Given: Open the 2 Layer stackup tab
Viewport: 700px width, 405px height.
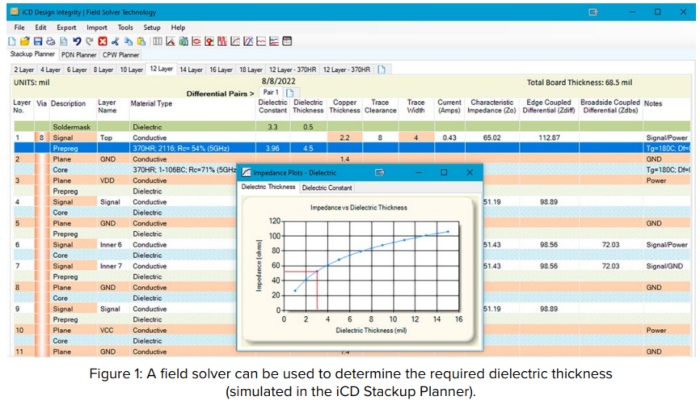Looking at the screenshot, I should (x=24, y=70).
